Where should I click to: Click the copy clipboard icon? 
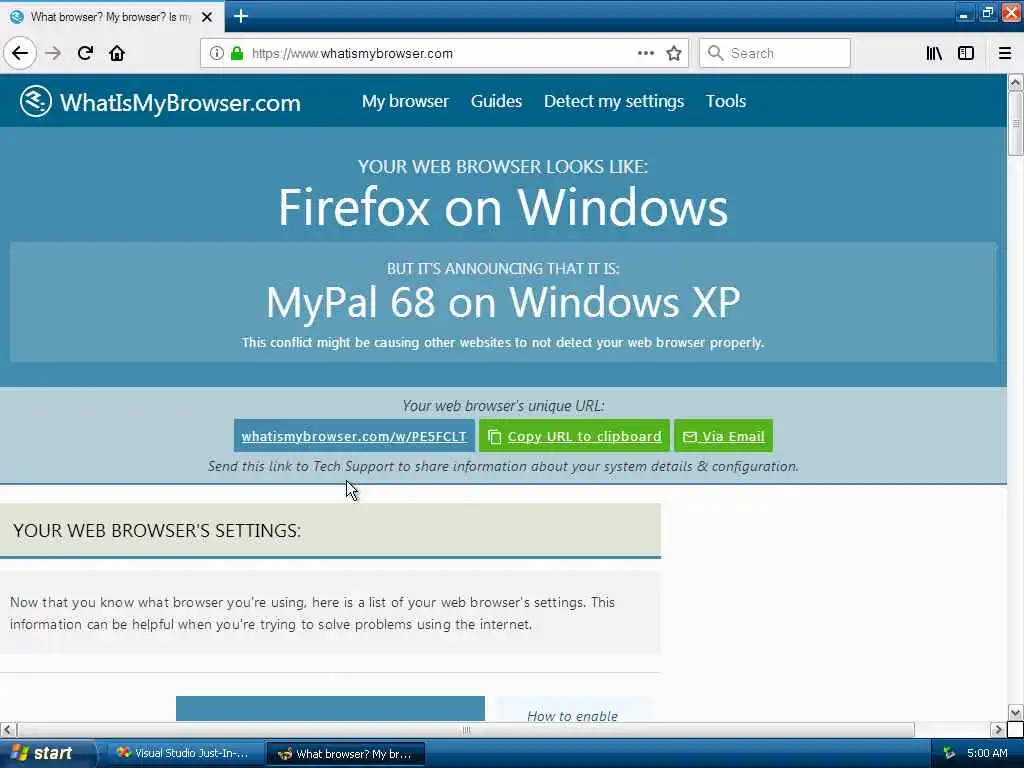coord(494,436)
